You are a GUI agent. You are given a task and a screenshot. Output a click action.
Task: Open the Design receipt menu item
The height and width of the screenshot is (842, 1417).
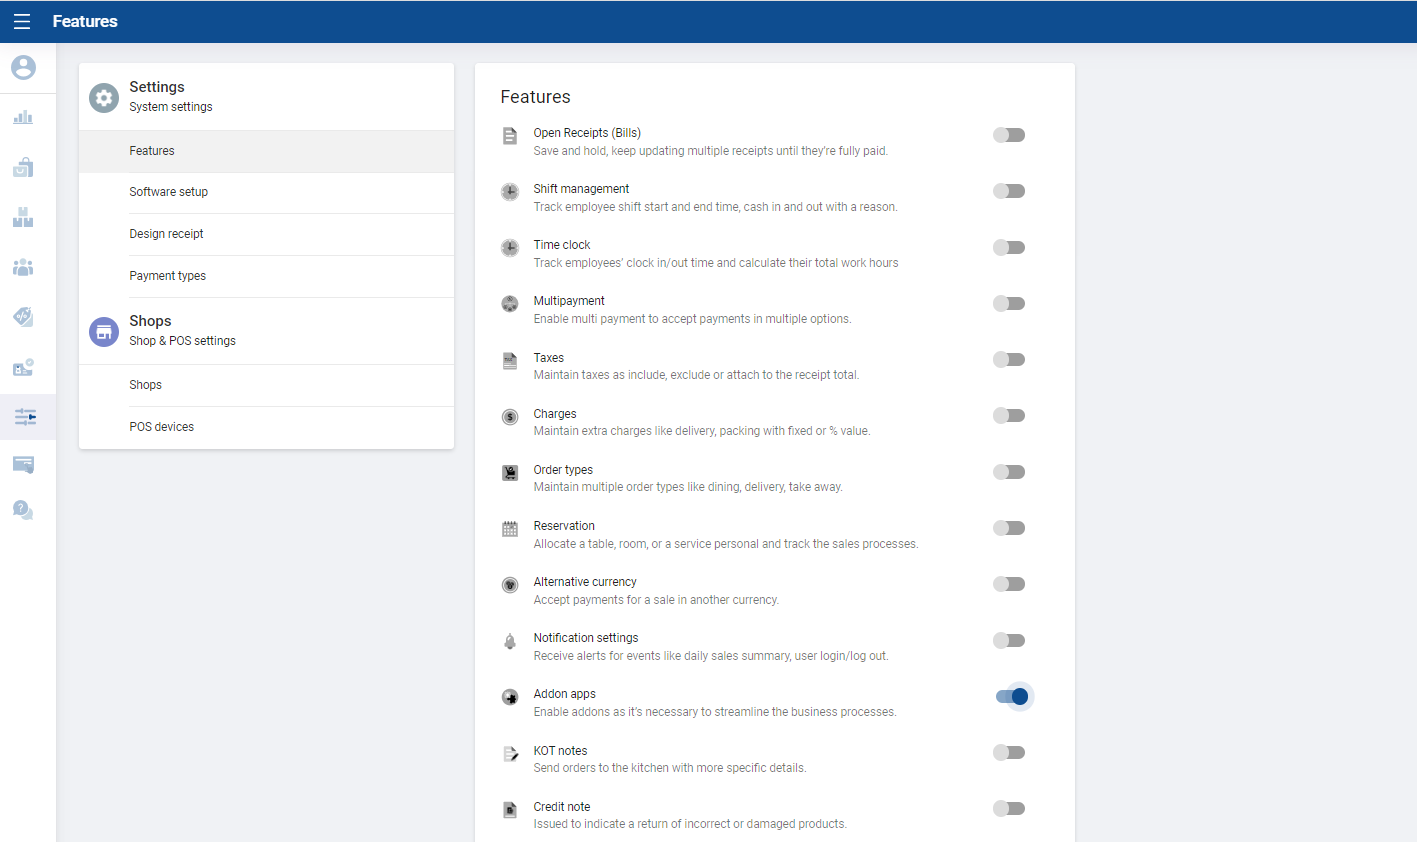tap(166, 234)
